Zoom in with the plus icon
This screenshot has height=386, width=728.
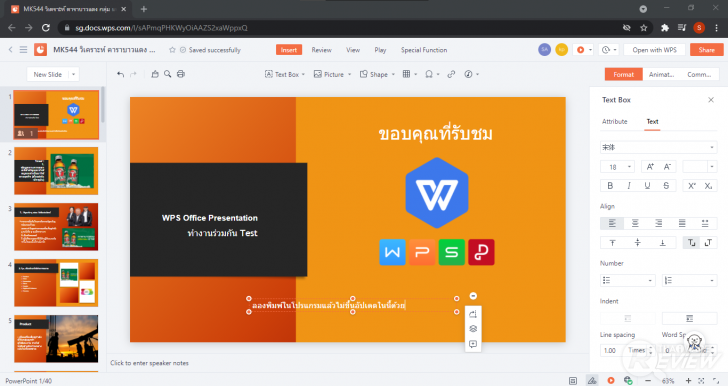(688, 380)
